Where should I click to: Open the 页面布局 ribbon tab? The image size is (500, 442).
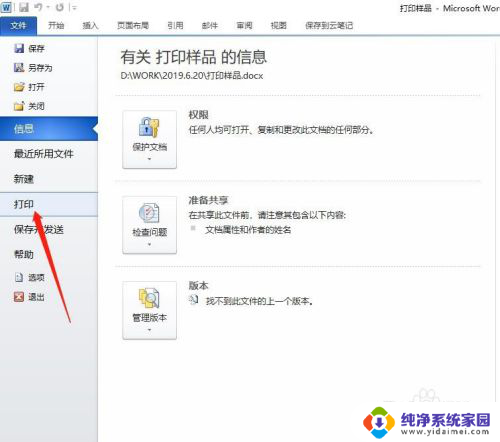(x=133, y=25)
